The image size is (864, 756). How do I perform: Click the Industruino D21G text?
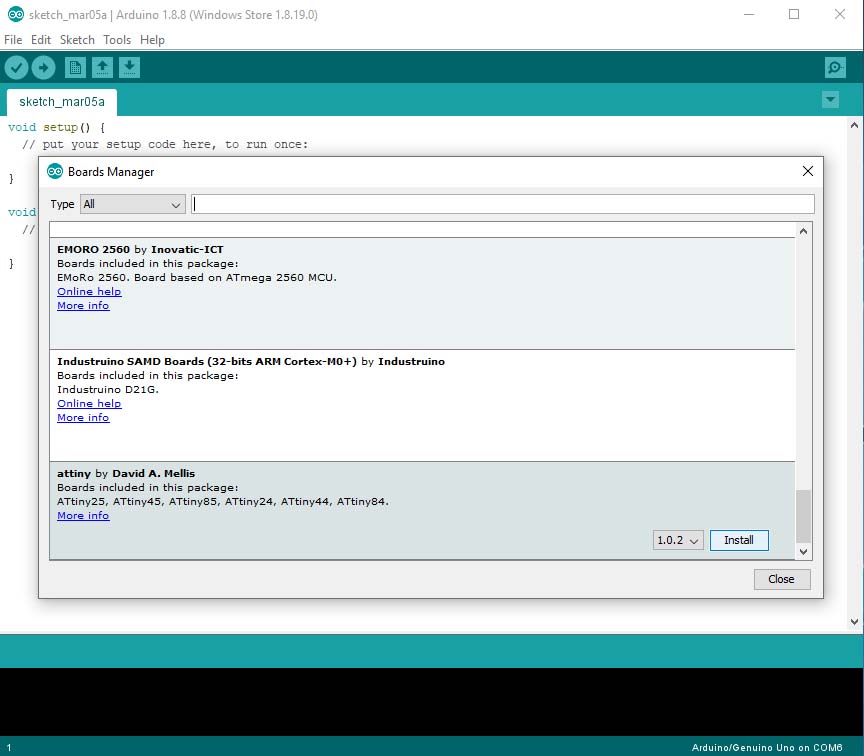click(x=108, y=390)
